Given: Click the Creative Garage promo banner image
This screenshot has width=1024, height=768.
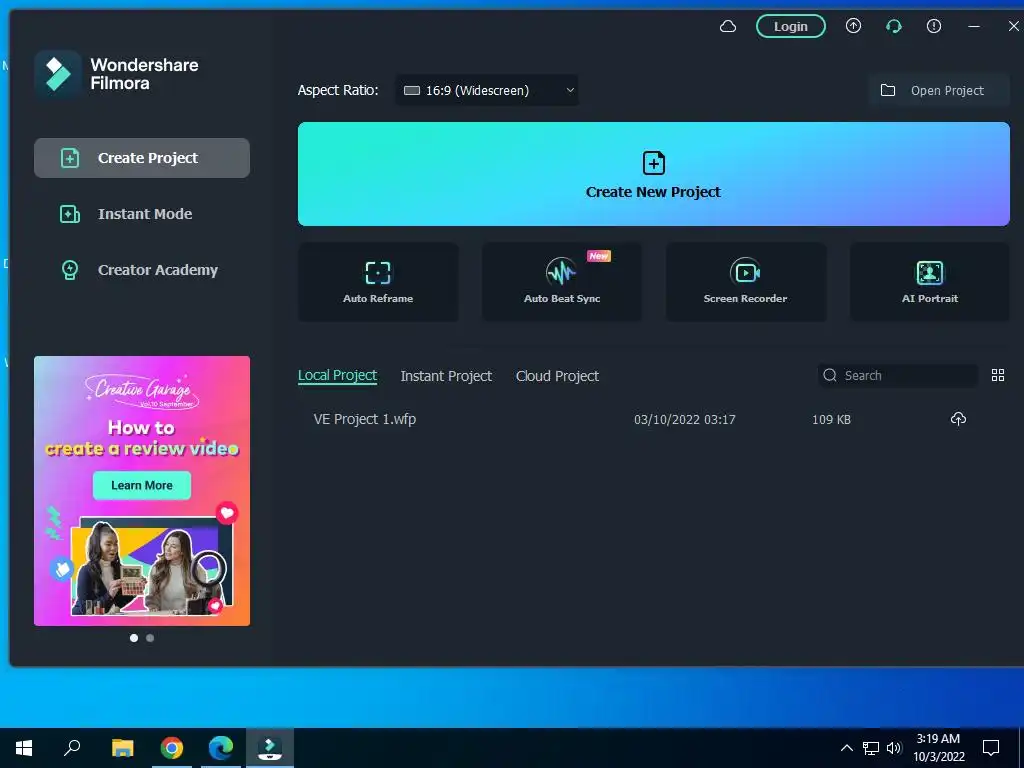Looking at the screenshot, I should [x=142, y=490].
